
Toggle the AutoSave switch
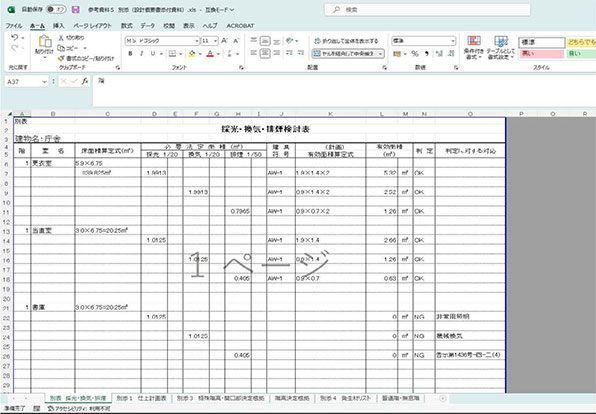[56, 10]
